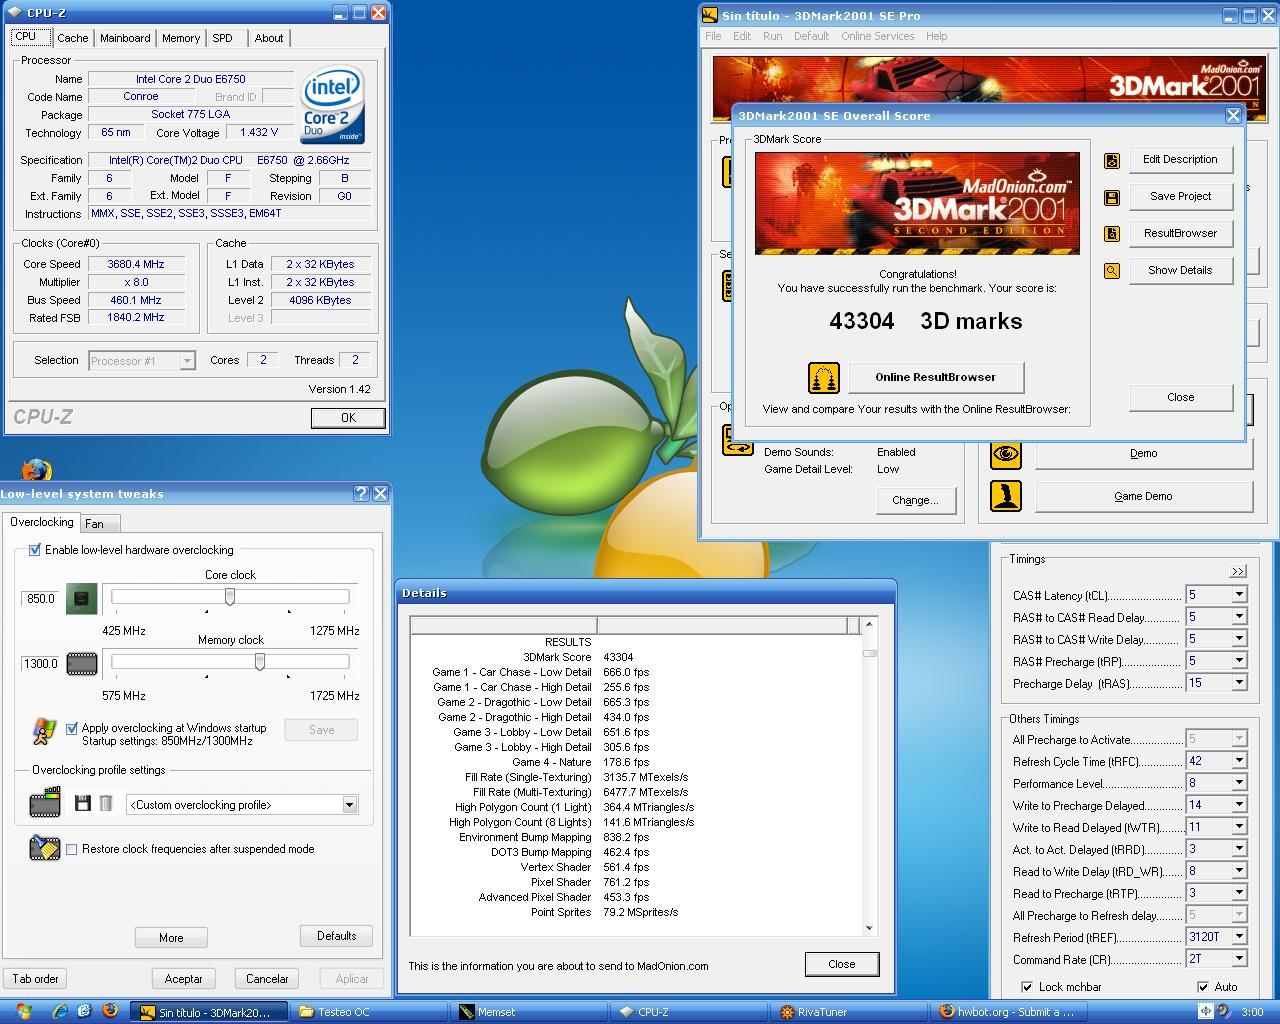The image size is (1280, 1024).
Task: Open RAS# Precharge (tRP) dropdown
Action: click(x=1239, y=660)
